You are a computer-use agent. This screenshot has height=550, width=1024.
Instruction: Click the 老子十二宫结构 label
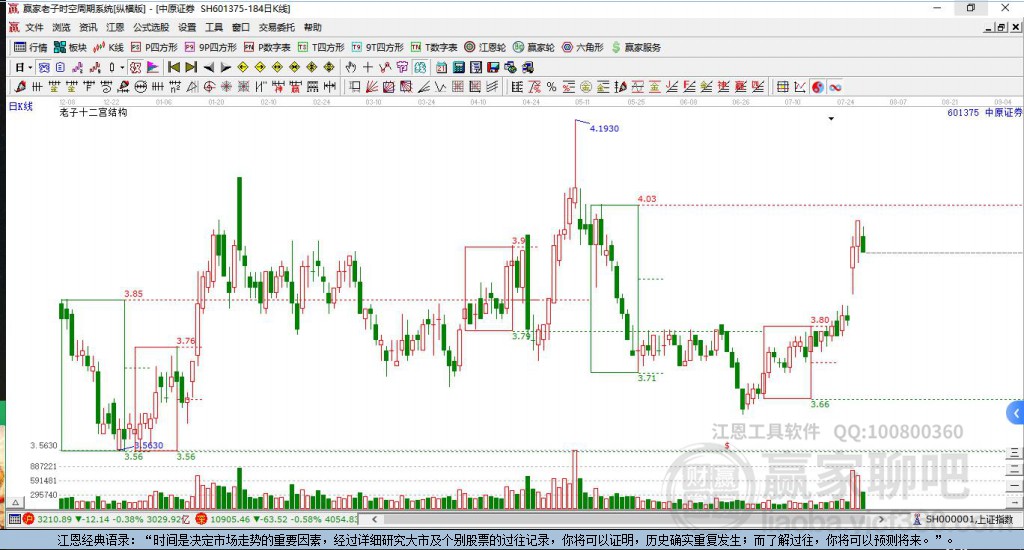(93, 112)
